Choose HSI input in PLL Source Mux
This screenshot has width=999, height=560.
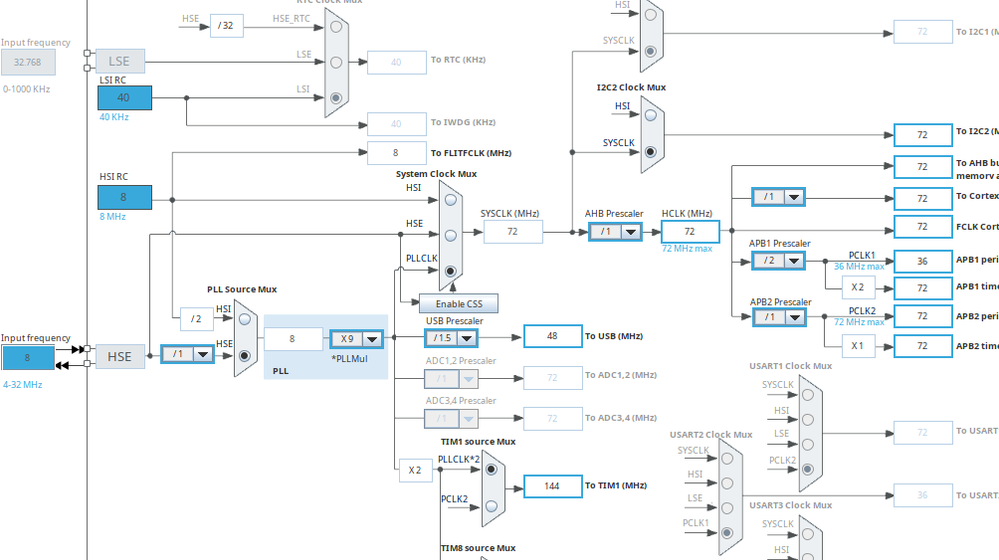[x=245, y=320]
